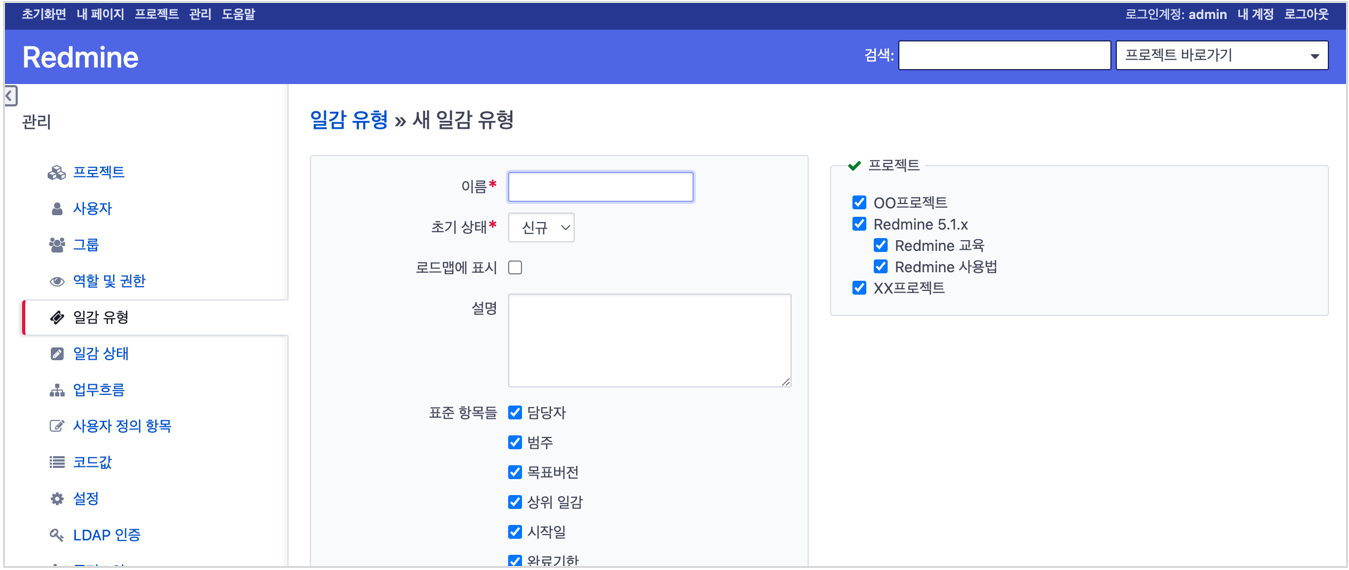Collapse the sidebar with the arrow toggle
Image resolution: width=1349 pixels, height=570 pixels.
click(x=10, y=96)
